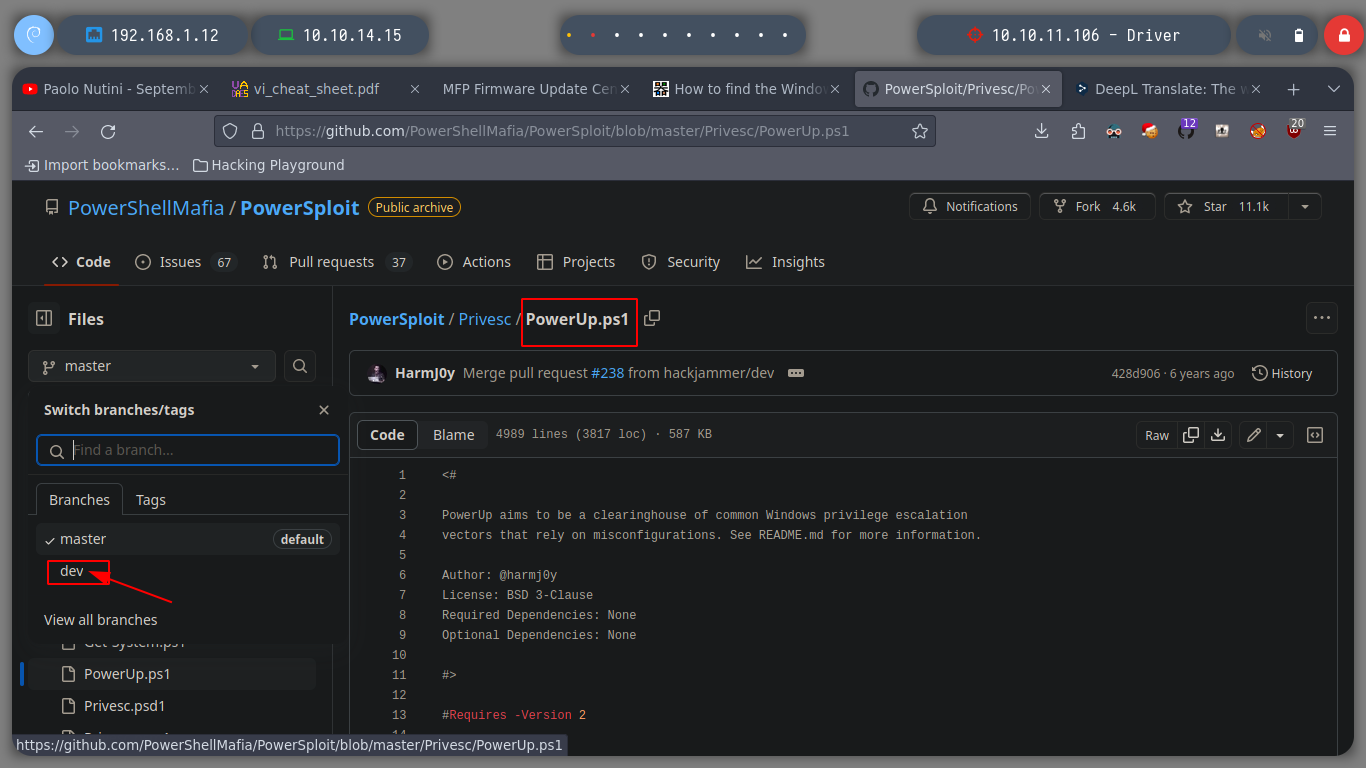The height and width of the screenshot is (768, 1366).
Task: Open the Pull requests tab
Action: coord(336,262)
